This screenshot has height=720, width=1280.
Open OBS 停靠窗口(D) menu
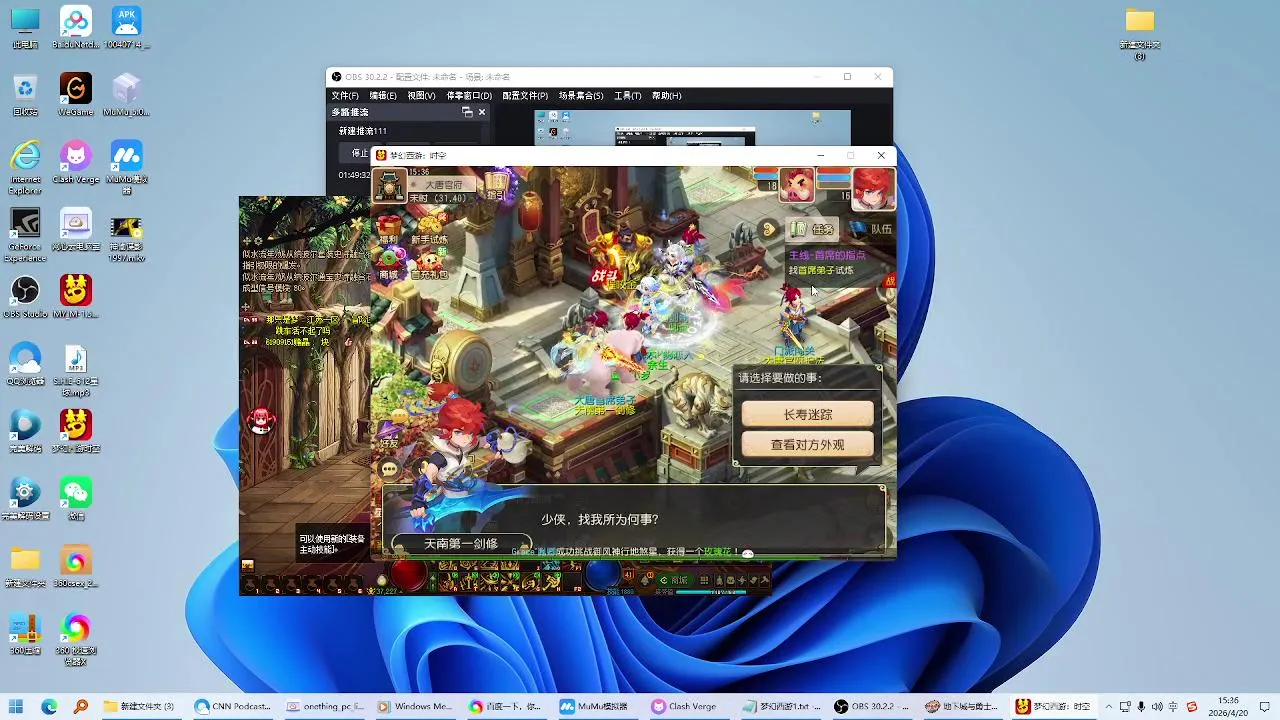[469, 96]
